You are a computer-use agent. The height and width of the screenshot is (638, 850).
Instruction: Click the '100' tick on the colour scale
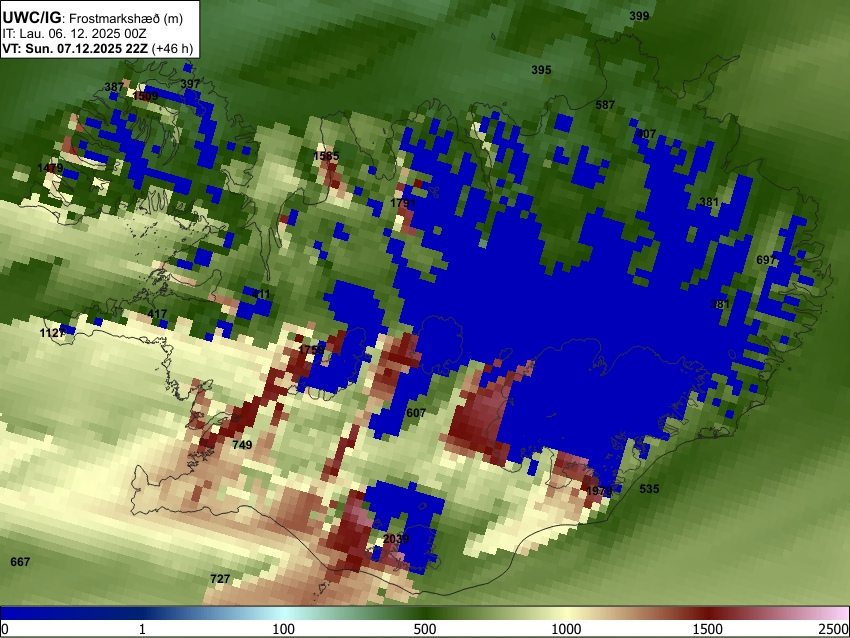284,629
